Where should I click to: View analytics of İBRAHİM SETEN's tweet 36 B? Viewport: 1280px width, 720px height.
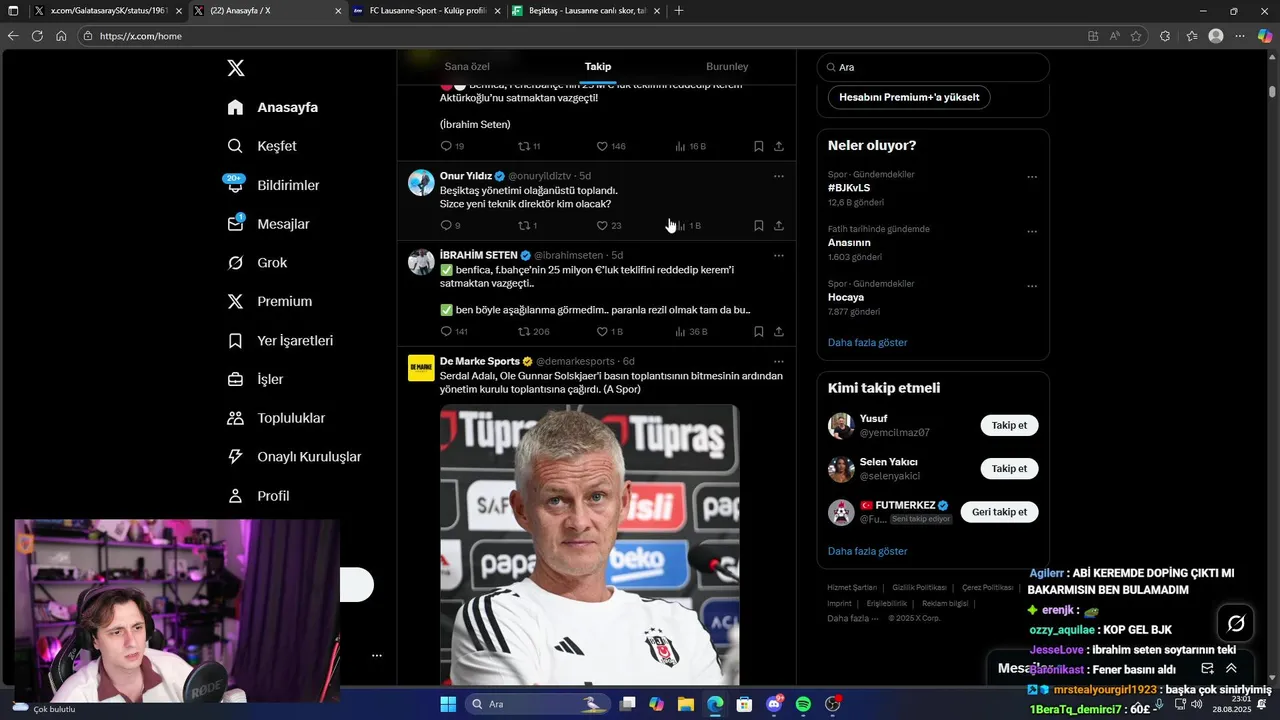click(x=690, y=332)
